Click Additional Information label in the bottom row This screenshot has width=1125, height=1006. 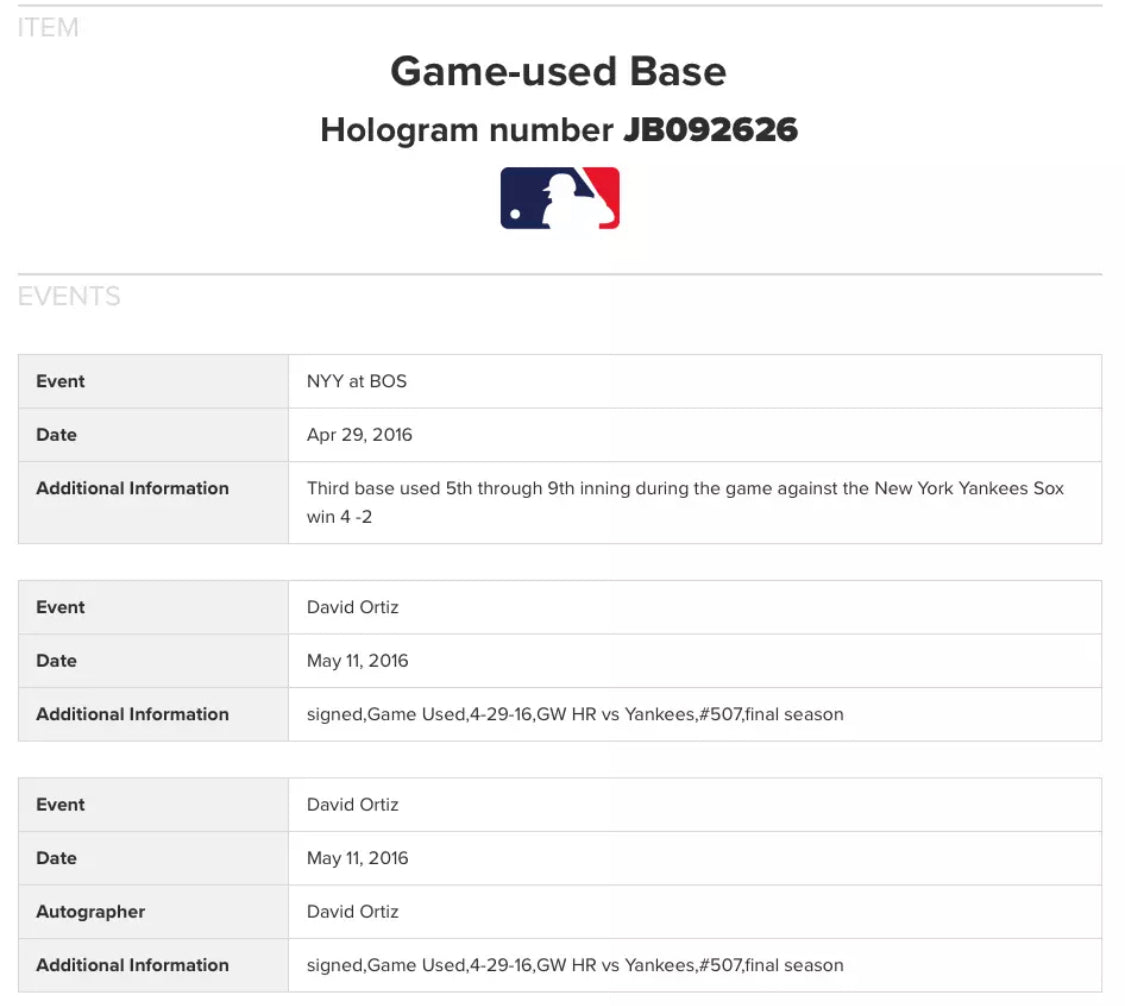[x=132, y=965]
